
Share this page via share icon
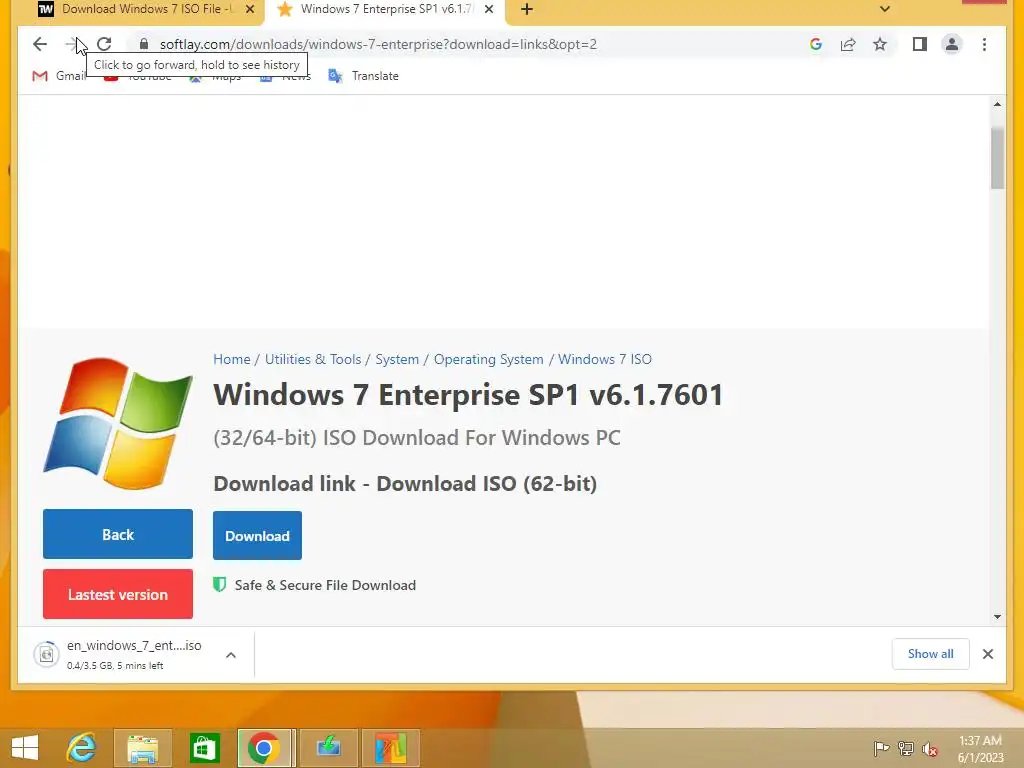coord(848,44)
